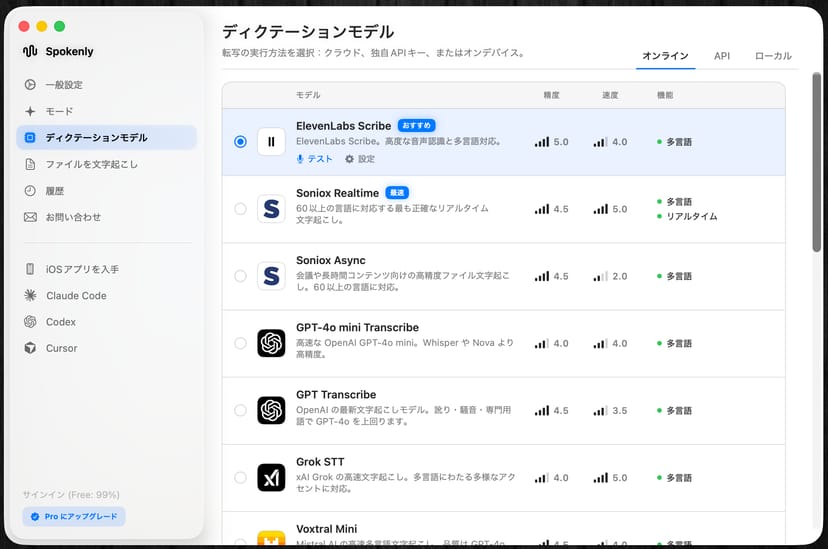Click the Soniox Async model name
828x549 pixels.
[x=331, y=260]
